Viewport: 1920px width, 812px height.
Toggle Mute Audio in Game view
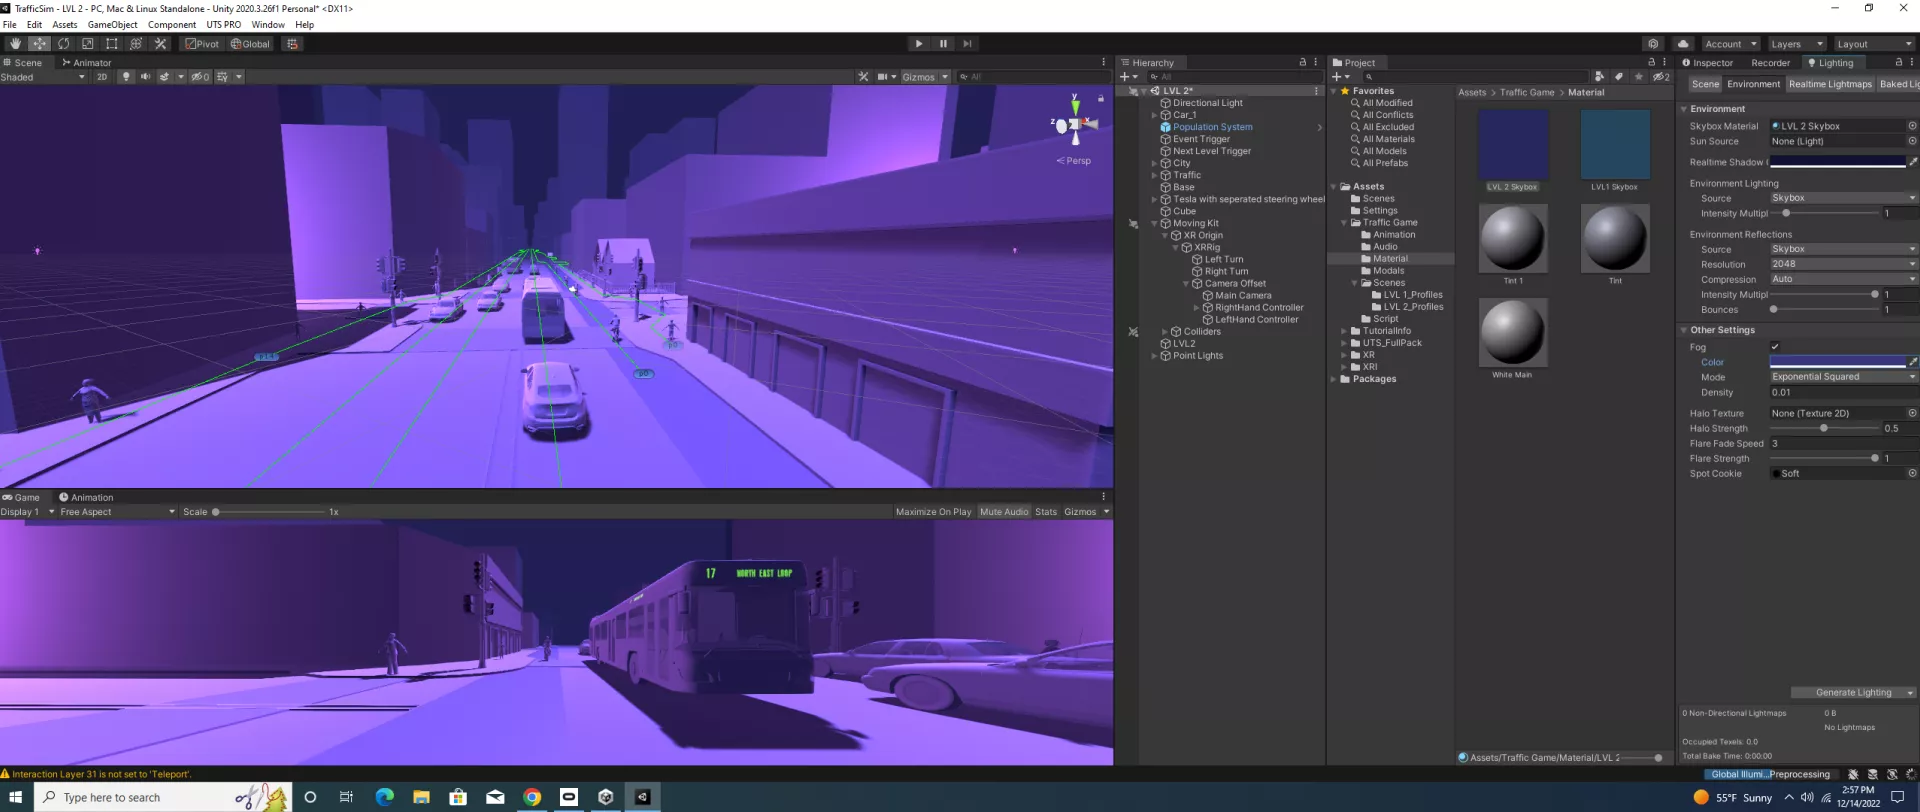click(x=1004, y=512)
